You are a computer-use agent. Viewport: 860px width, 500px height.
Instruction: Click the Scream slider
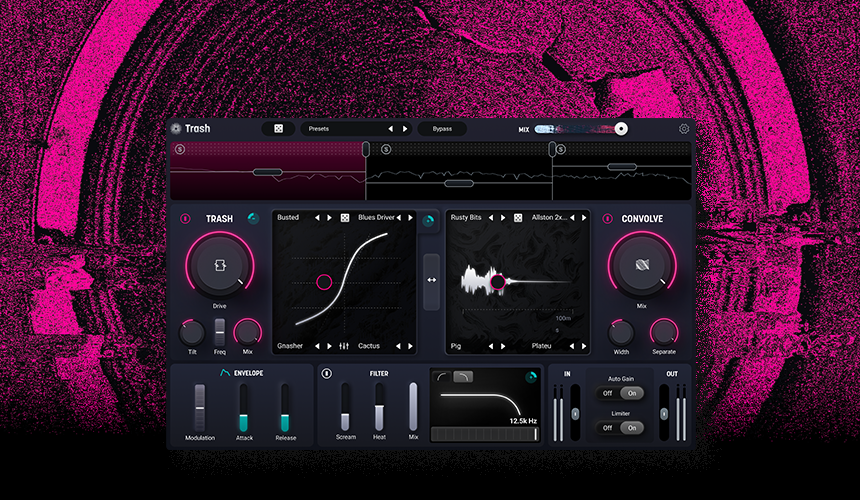(x=345, y=407)
